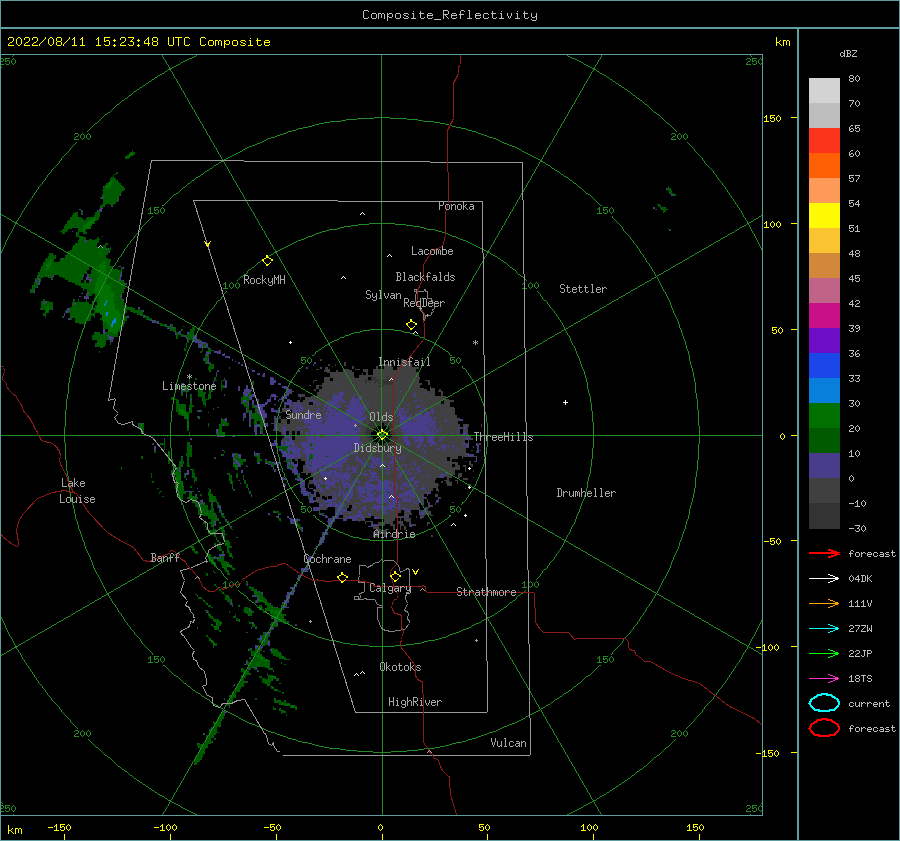
Task: Click the Lake Louise label
Action: pyautogui.click(x=77, y=491)
